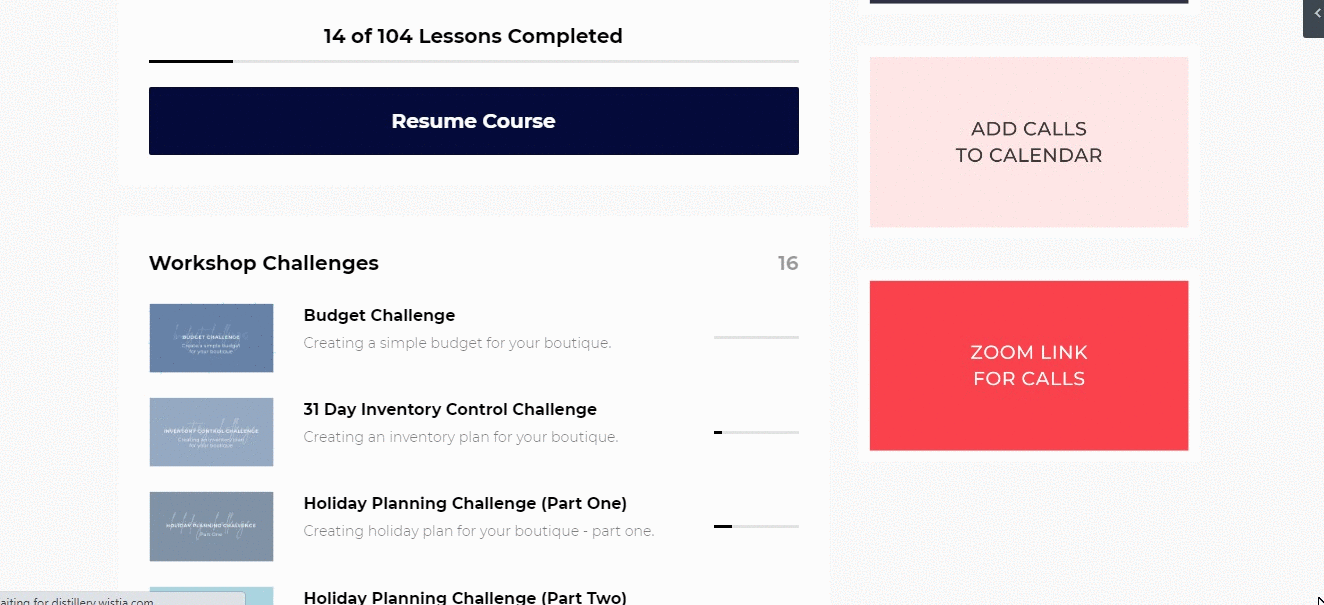Screen dimensions: 1324x605
Task: Click the Inventory Control Challenge progress bar
Action: [x=756, y=432]
